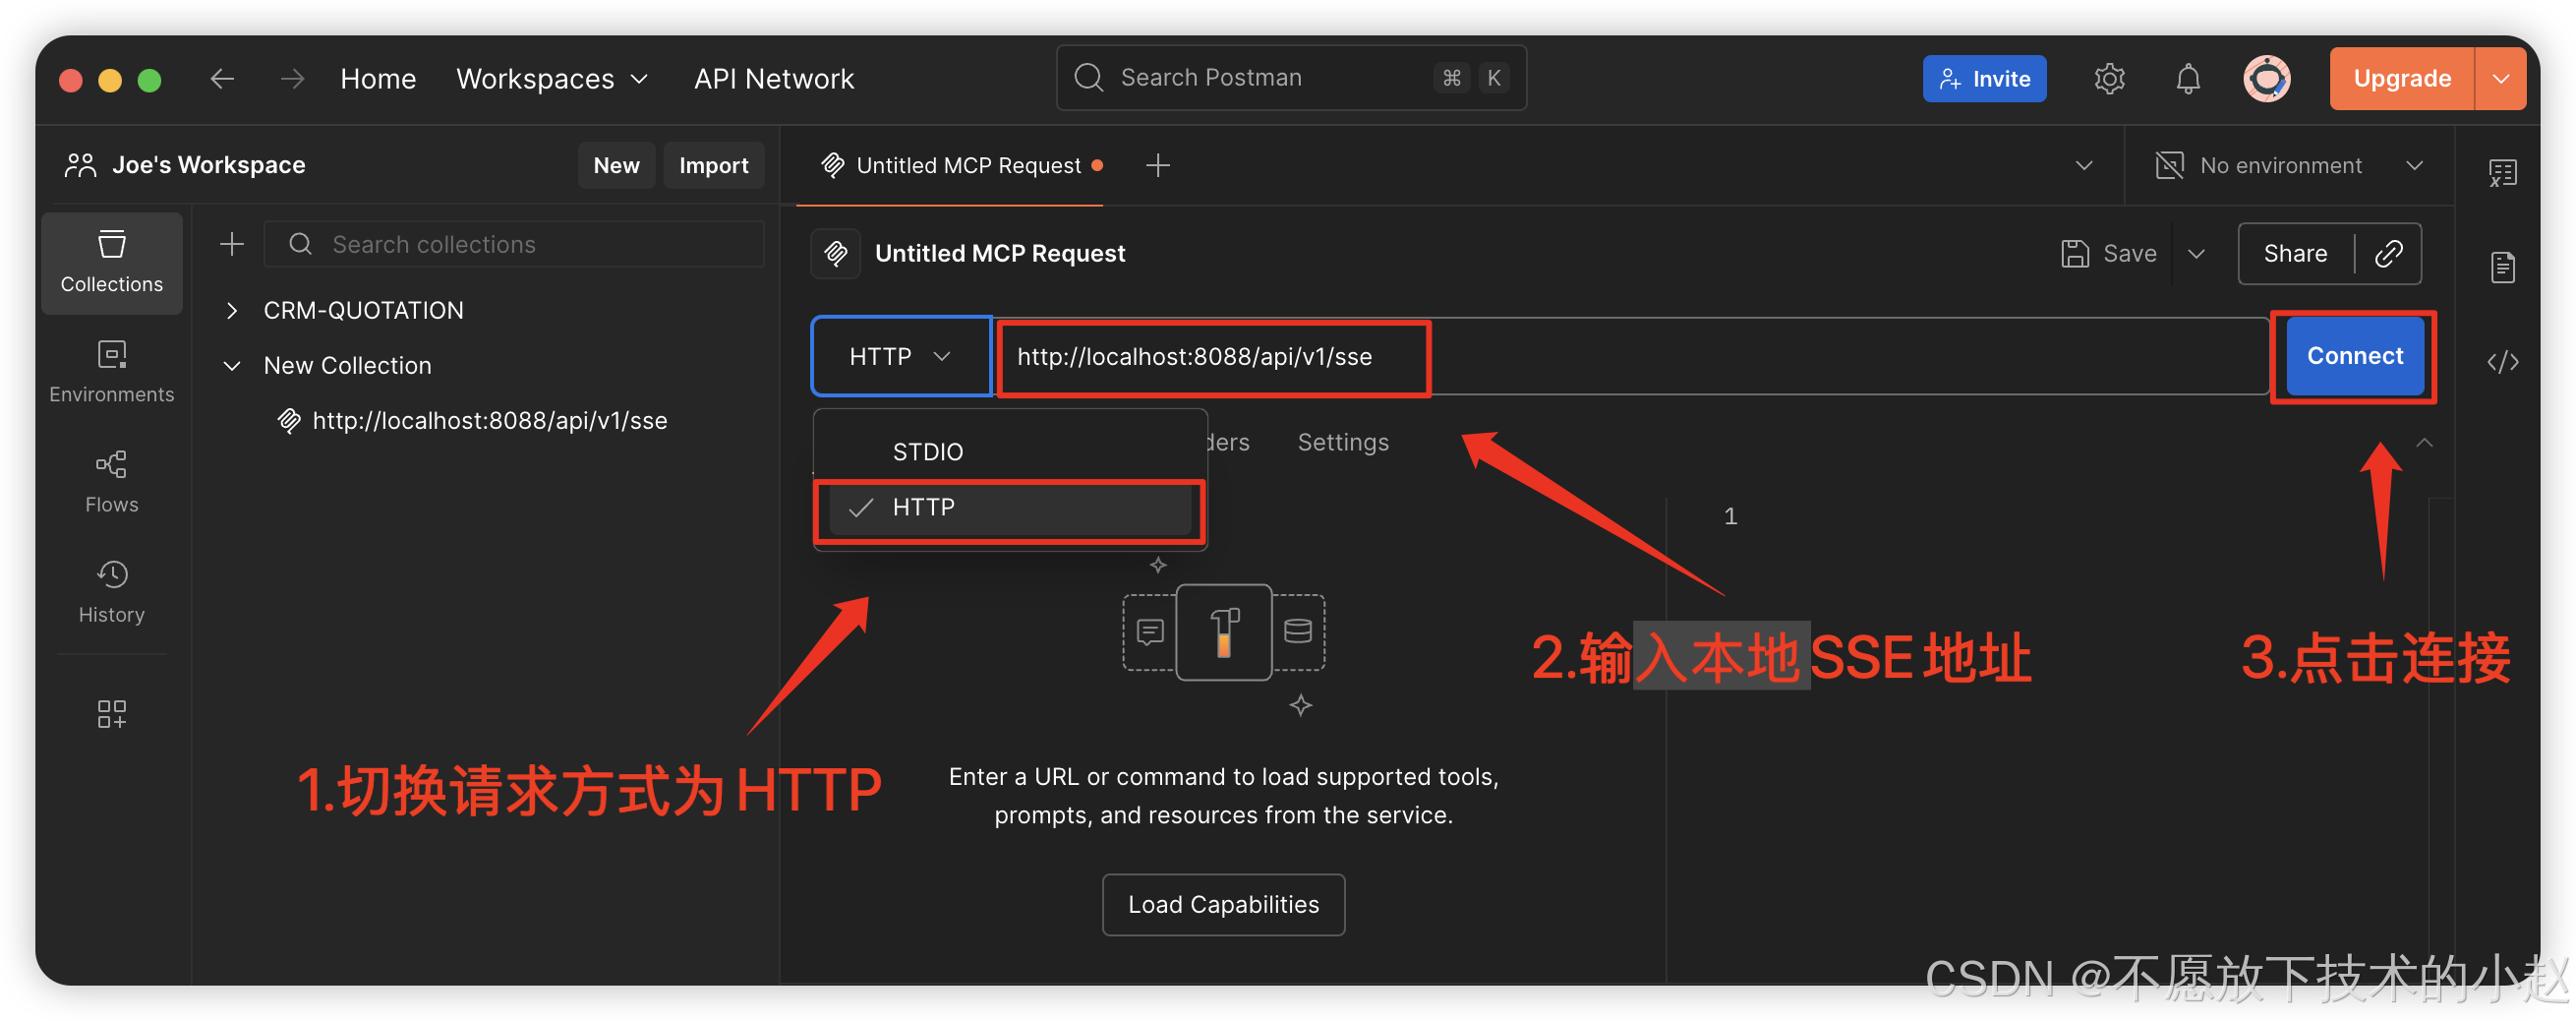This screenshot has width=2576, height=1021.
Task: Click the Save disk icon
Action: click(x=2074, y=253)
